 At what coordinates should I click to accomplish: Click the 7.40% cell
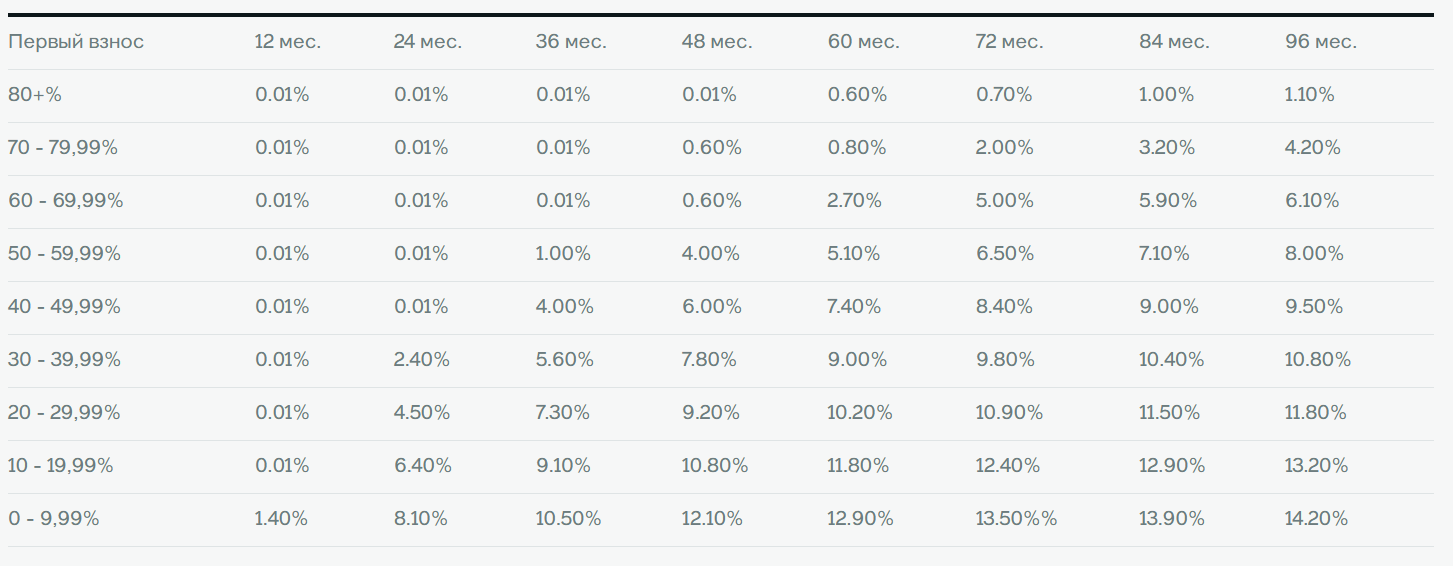click(855, 307)
